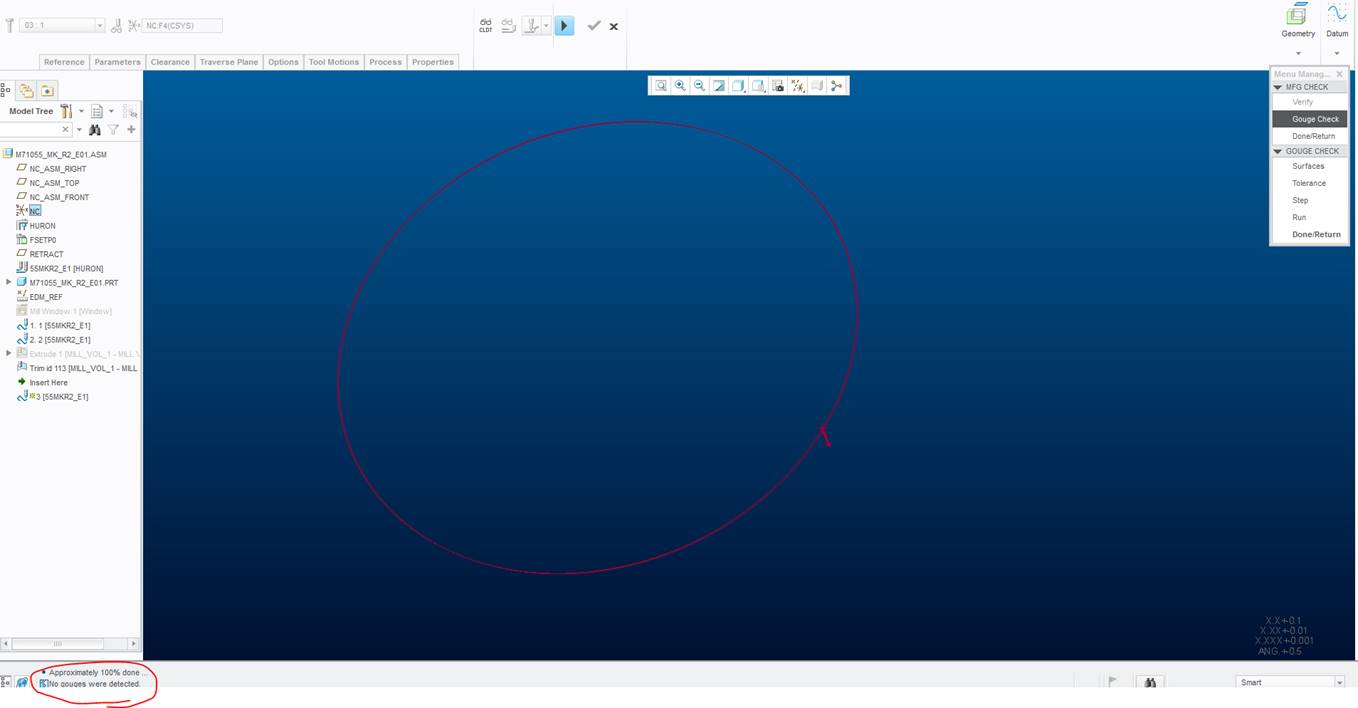Open the Model Tree settings hammer icon
Image resolution: width=1358 pixels, height=708 pixels.
(x=66, y=111)
